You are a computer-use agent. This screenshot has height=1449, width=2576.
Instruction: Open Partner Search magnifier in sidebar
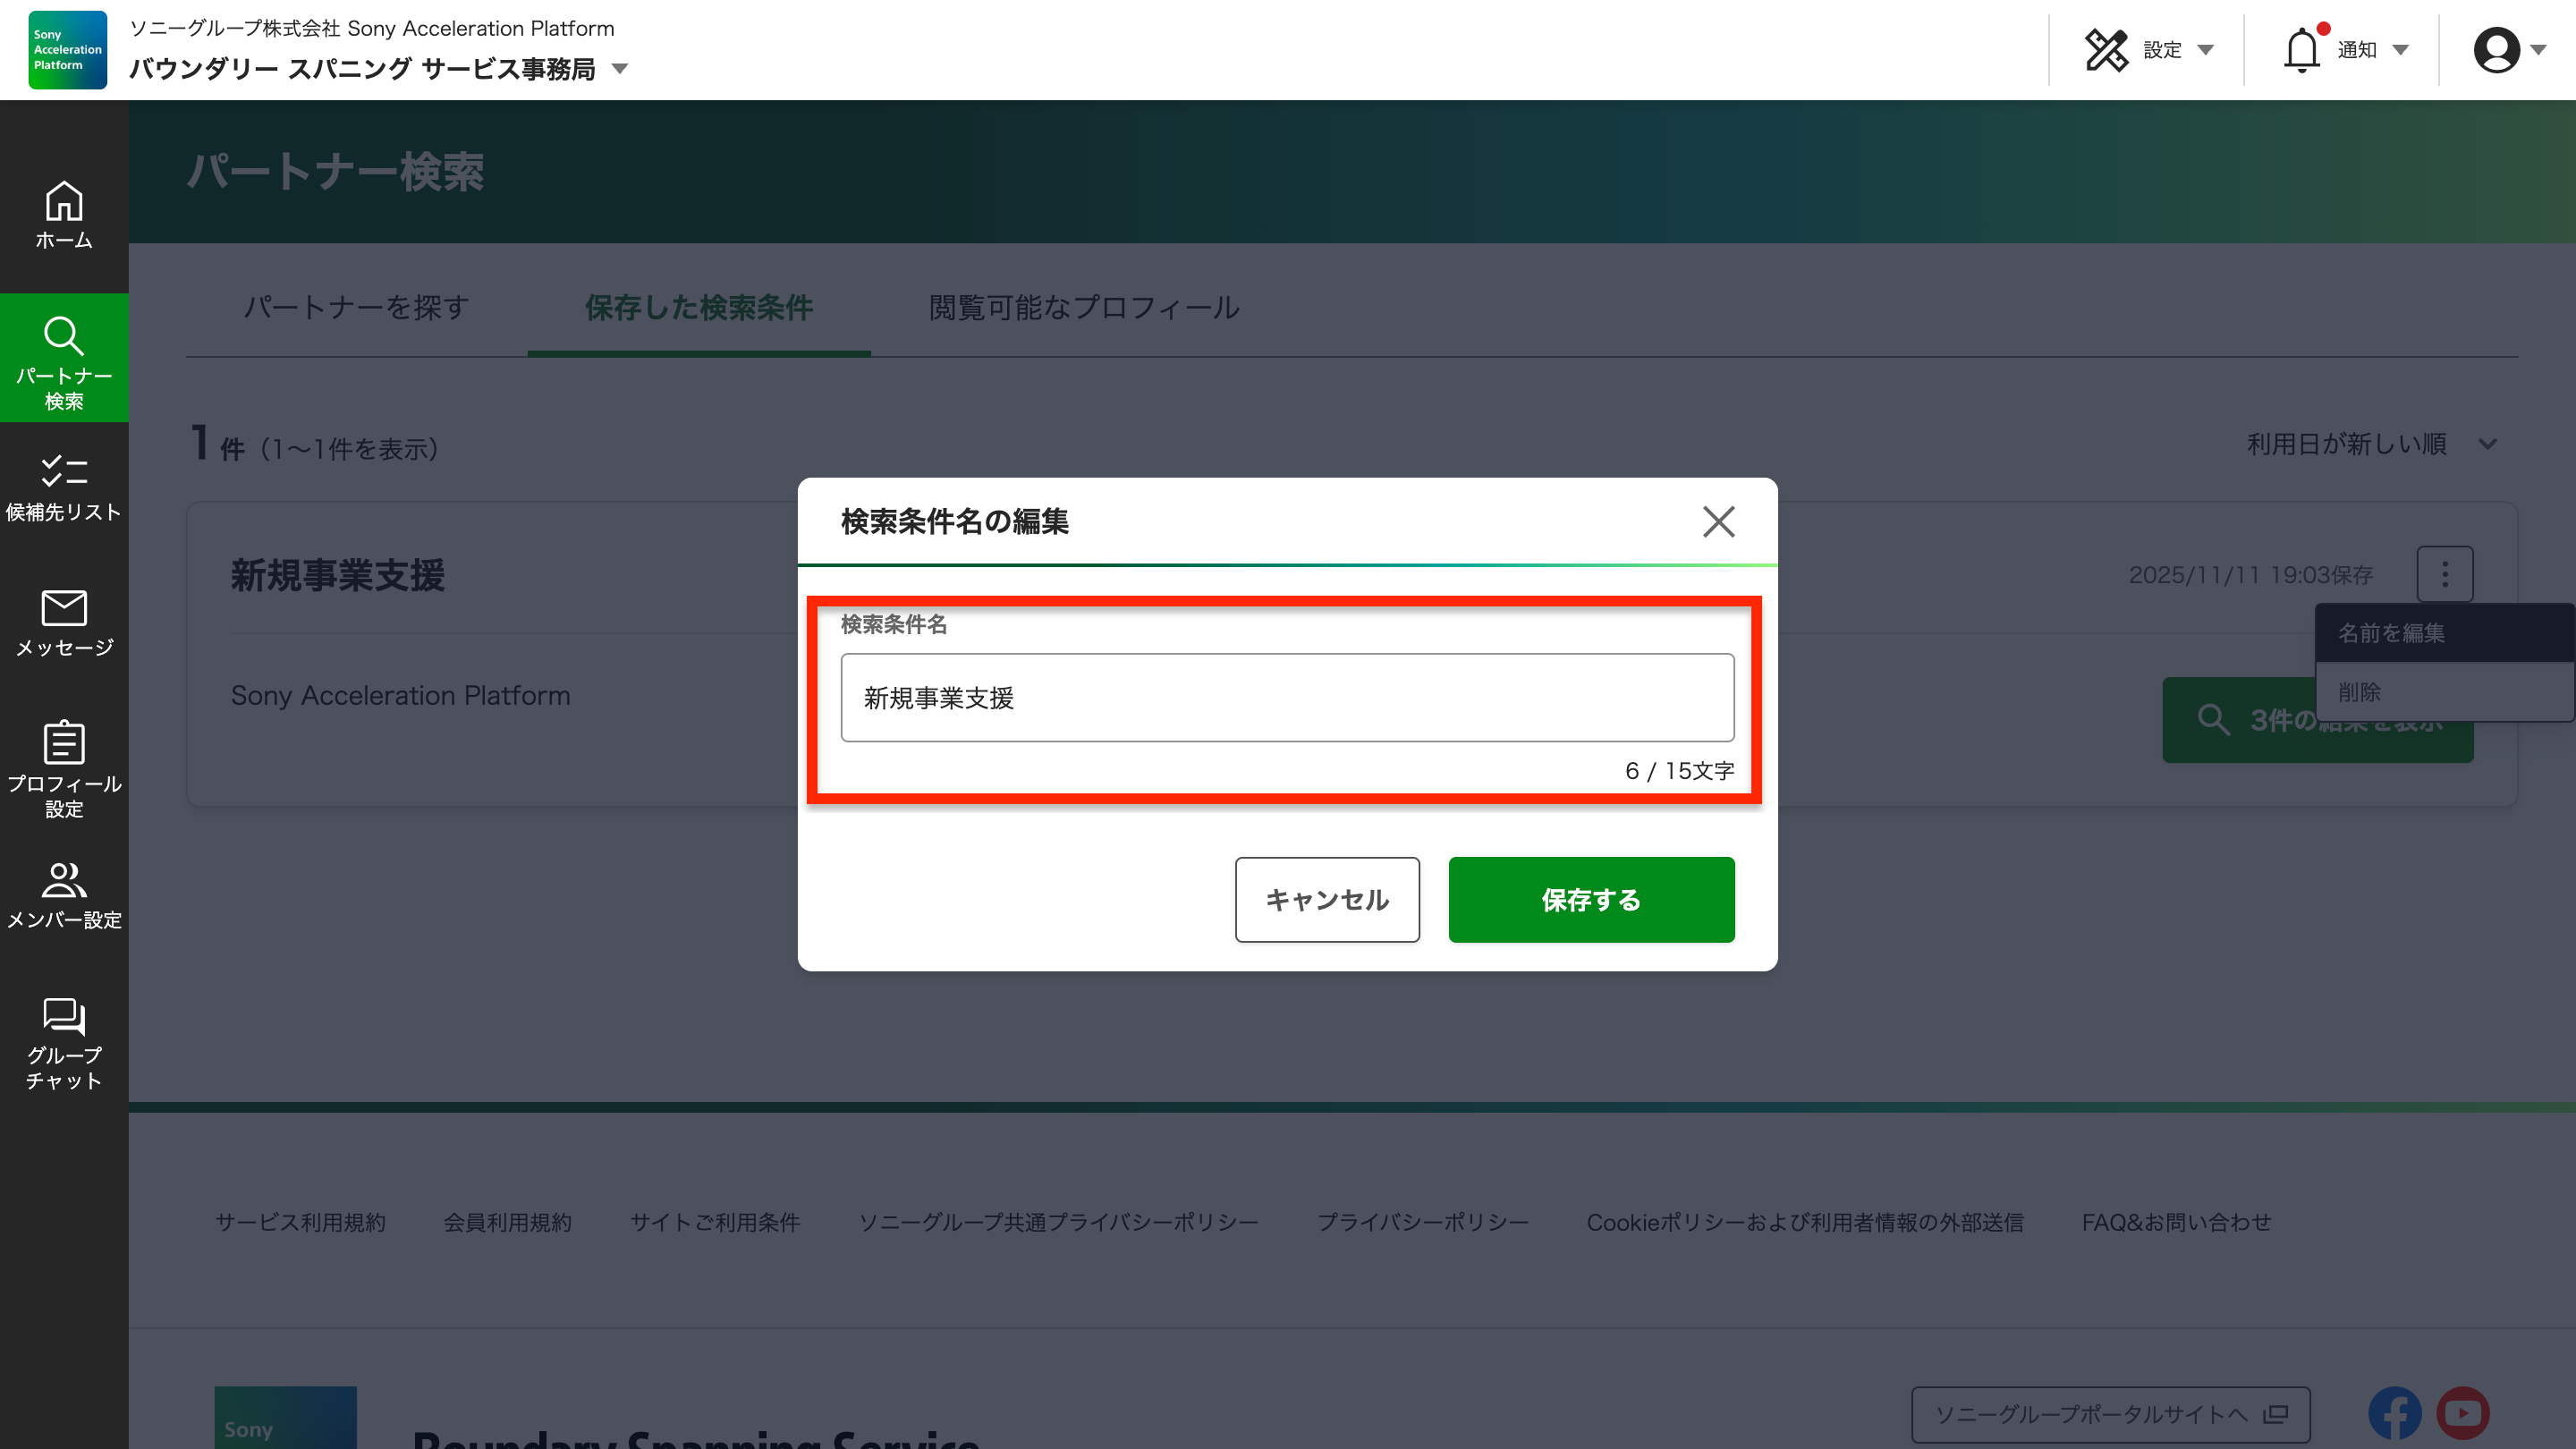click(64, 337)
